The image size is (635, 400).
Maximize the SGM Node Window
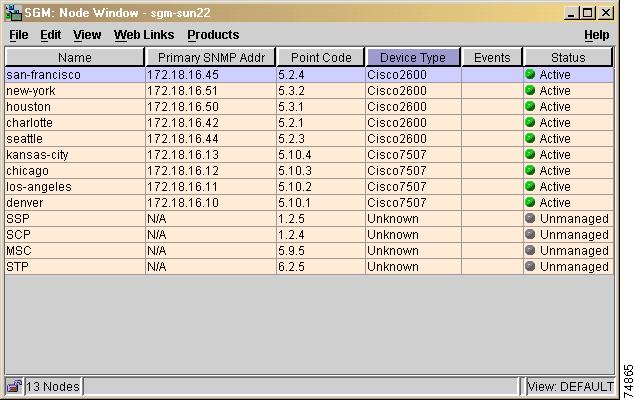click(587, 13)
